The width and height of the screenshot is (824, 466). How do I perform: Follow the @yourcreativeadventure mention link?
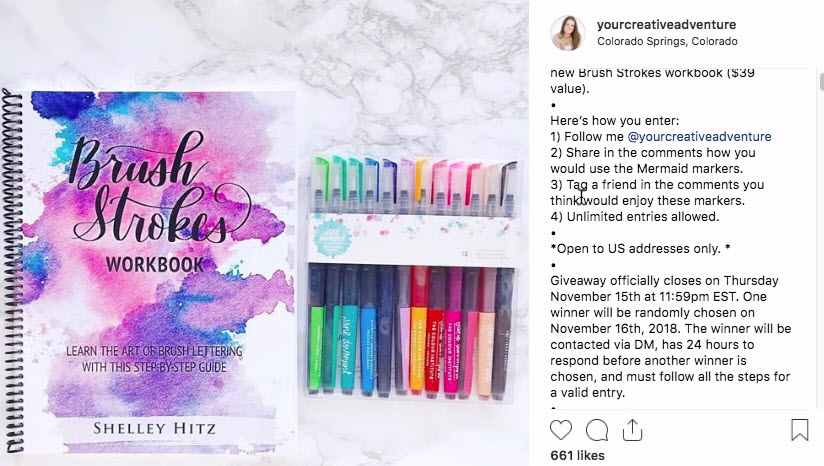[699, 137]
